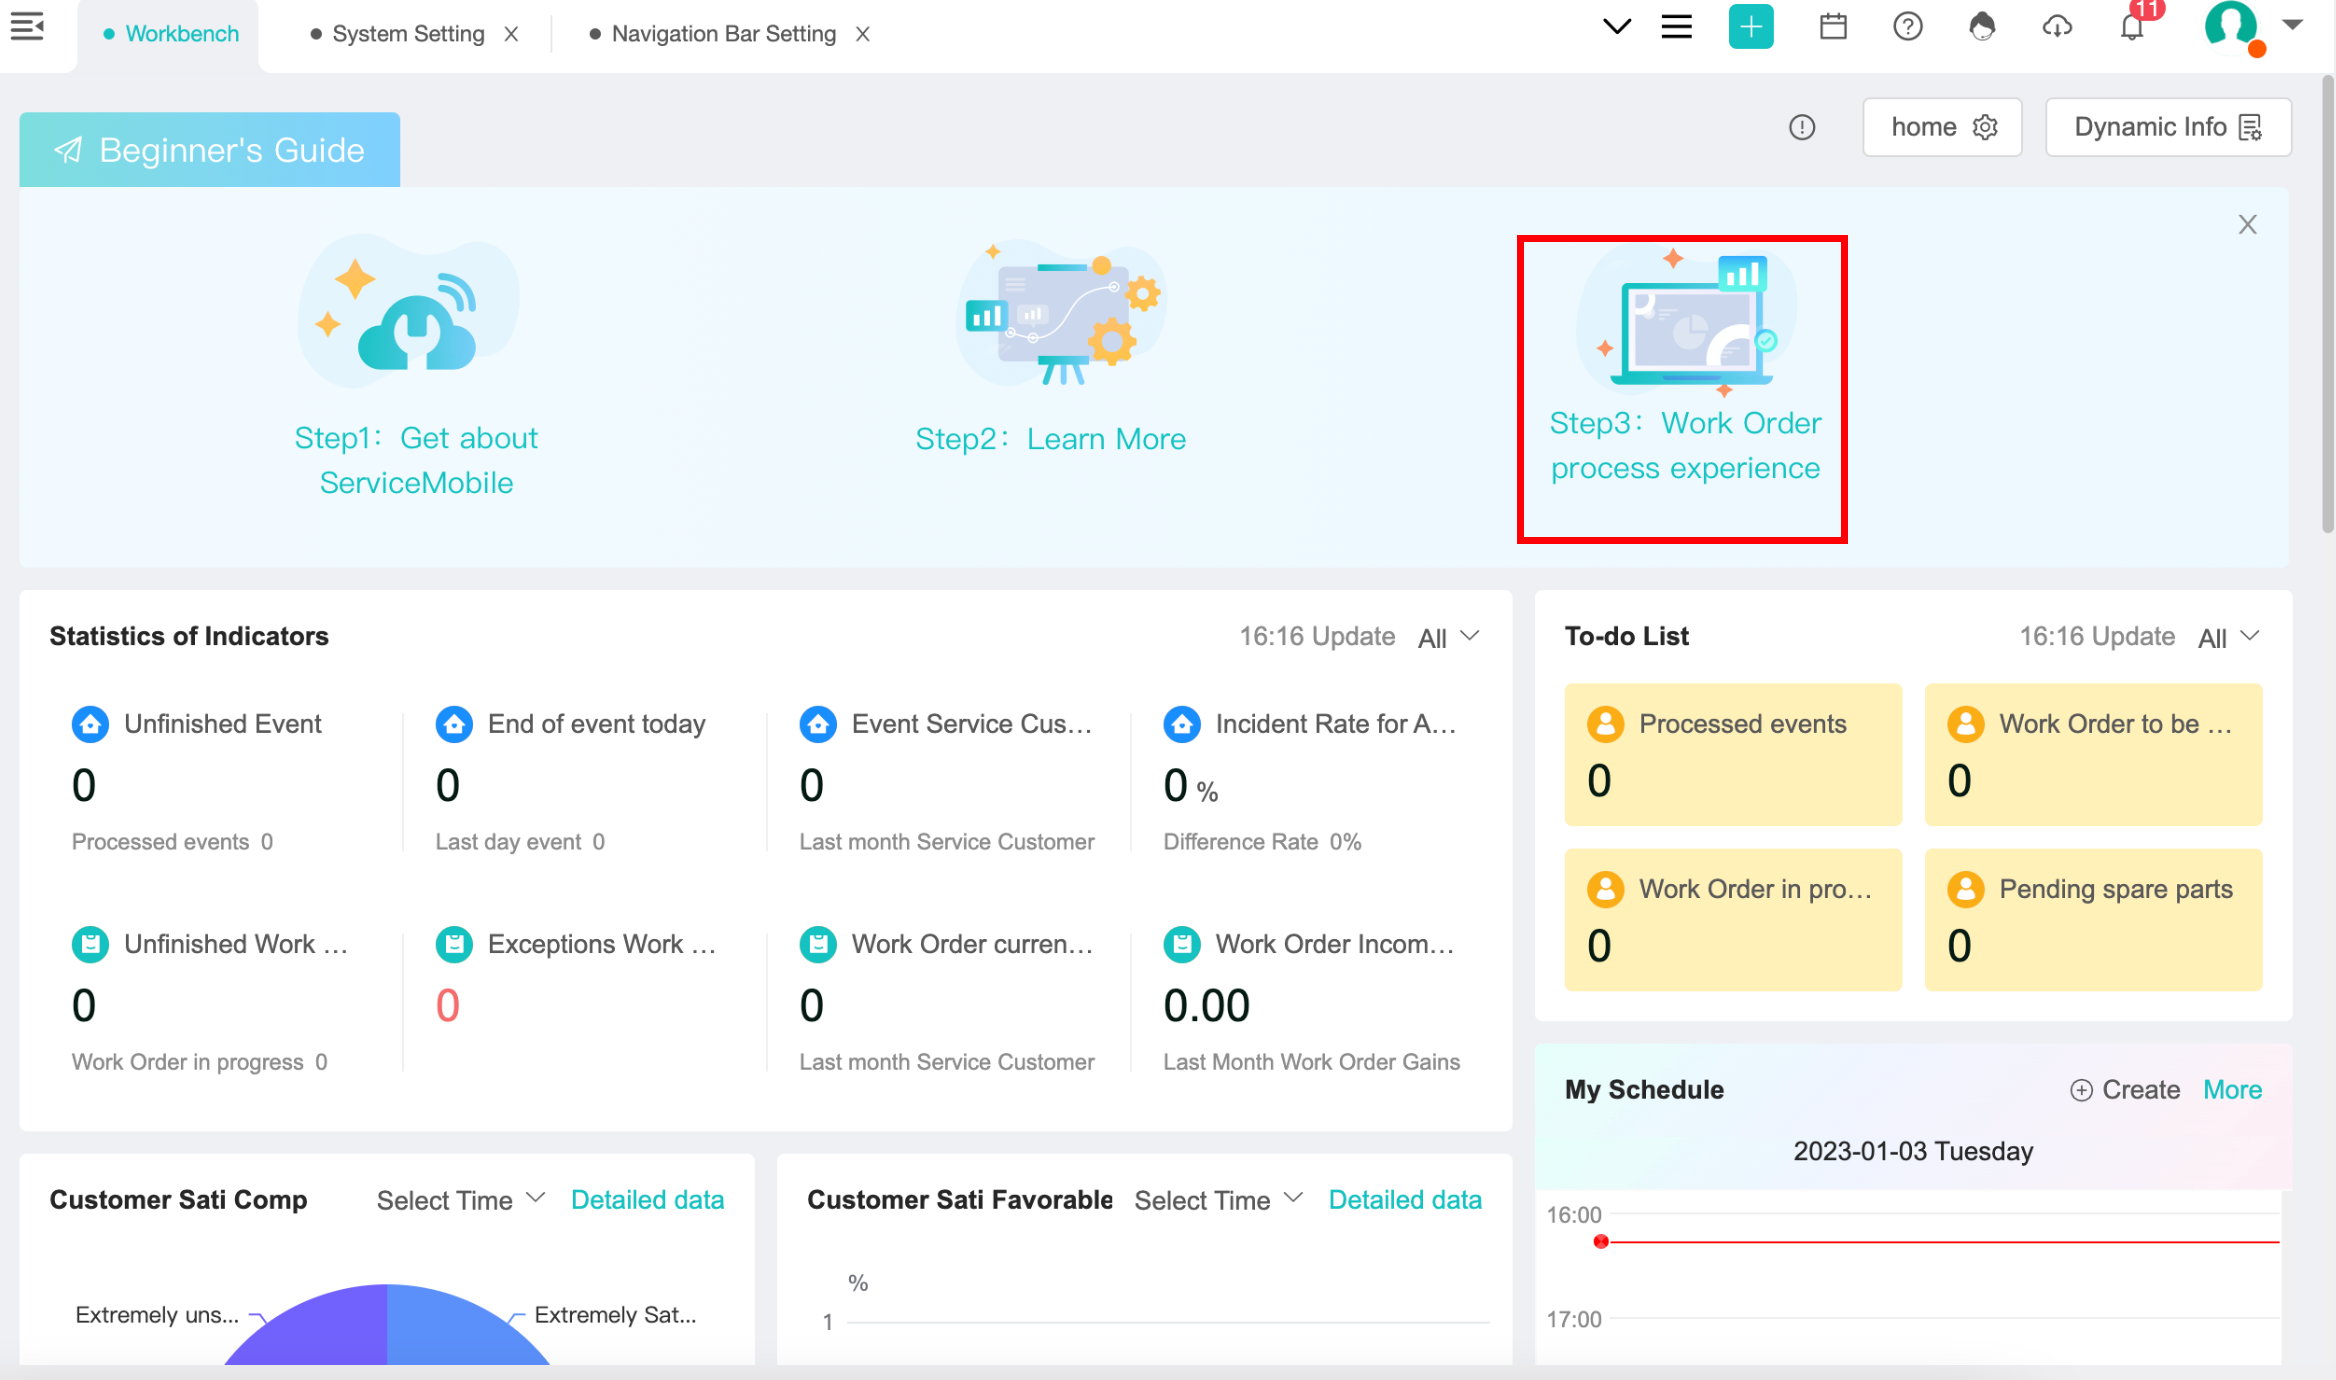Open Step3 Work Order process experience

point(1685,445)
